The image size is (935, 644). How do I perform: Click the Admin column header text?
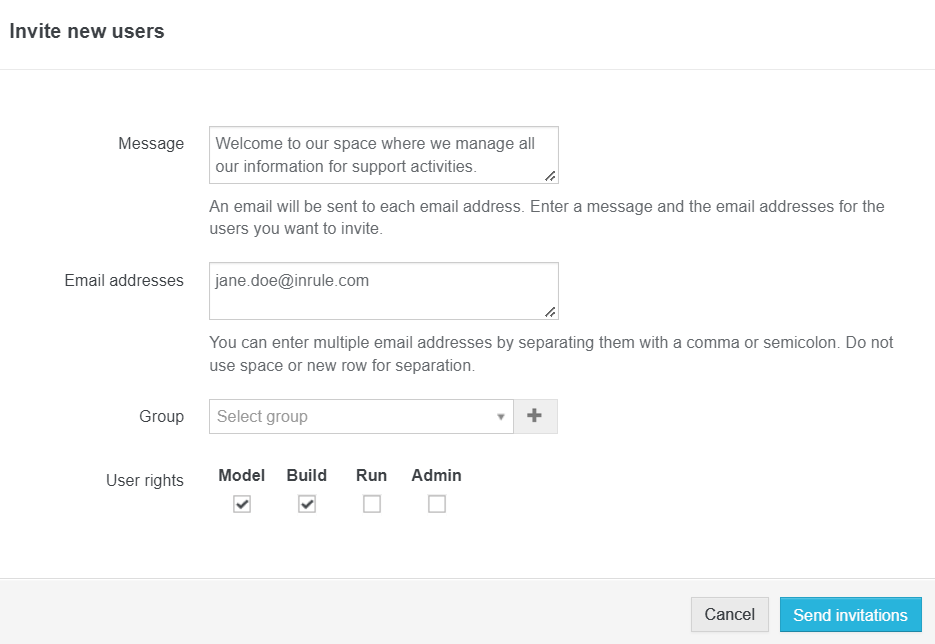pyautogui.click(x=436, y=475)
